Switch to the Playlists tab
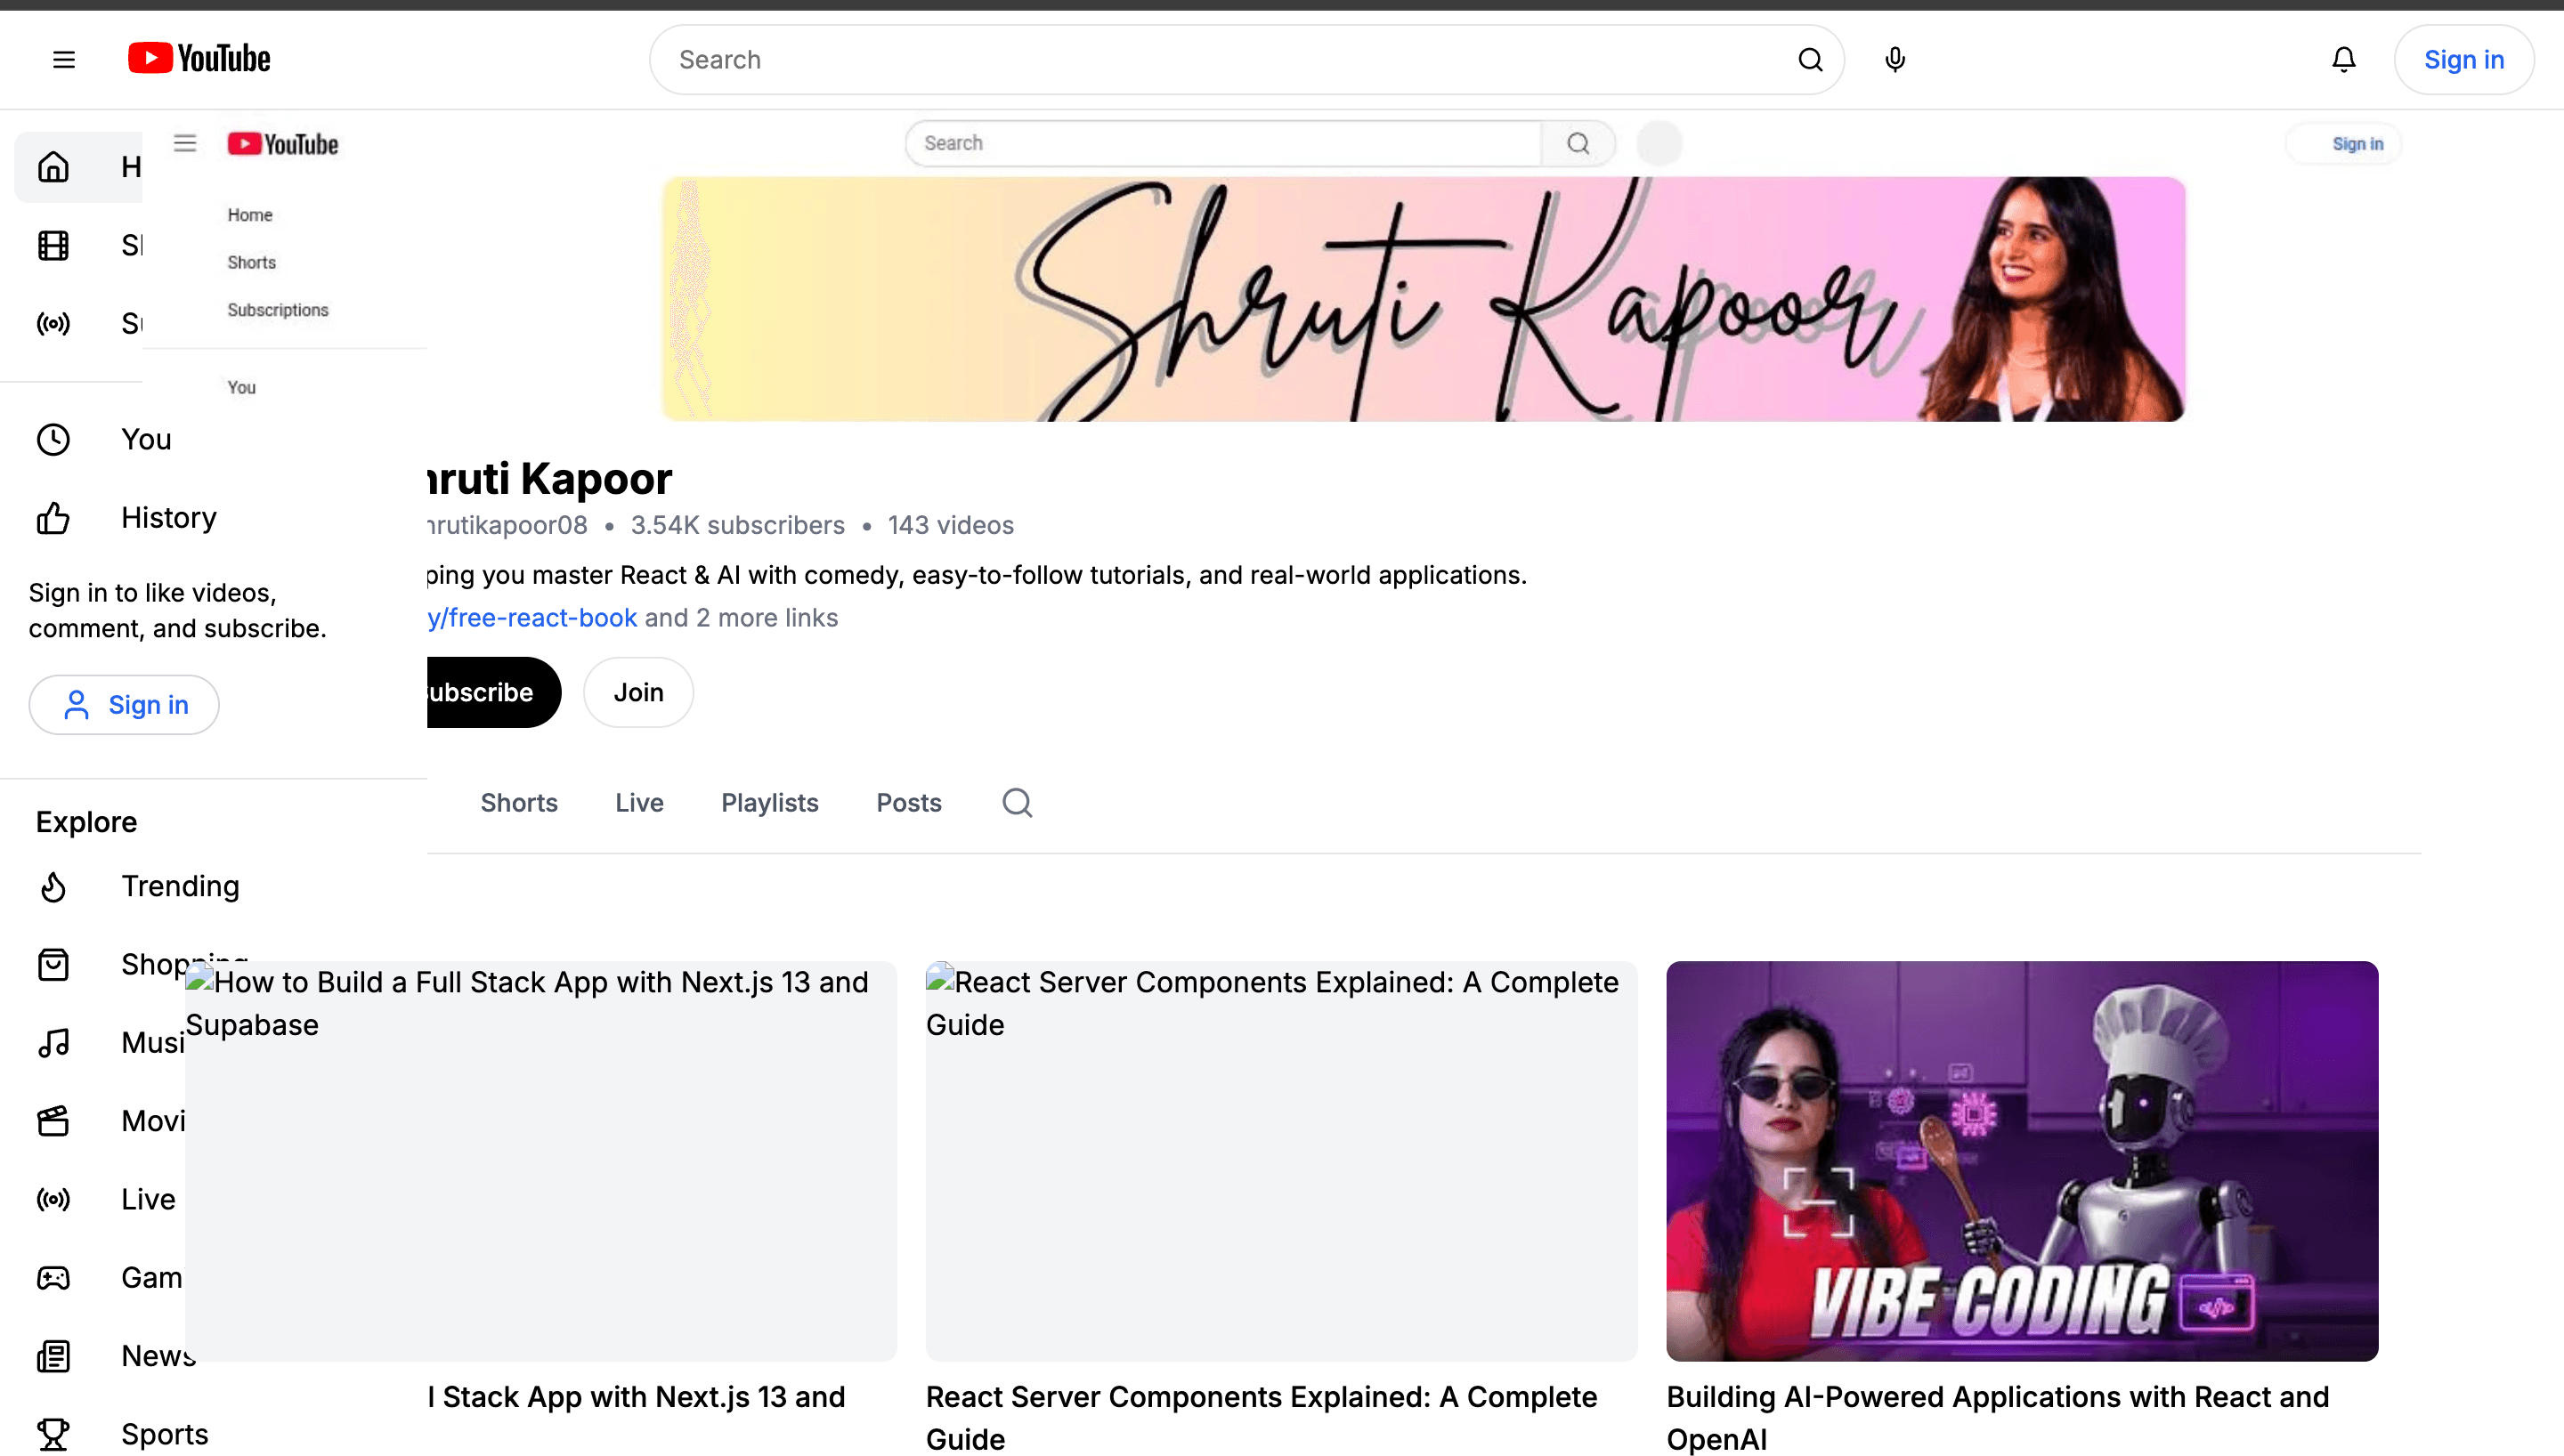 (769, 803)
